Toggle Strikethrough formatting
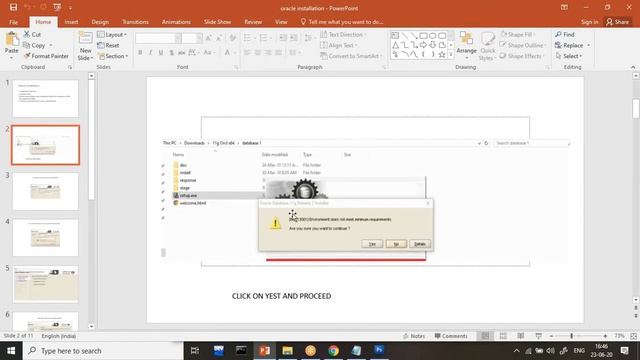640x360 pixels. point(182,53)
